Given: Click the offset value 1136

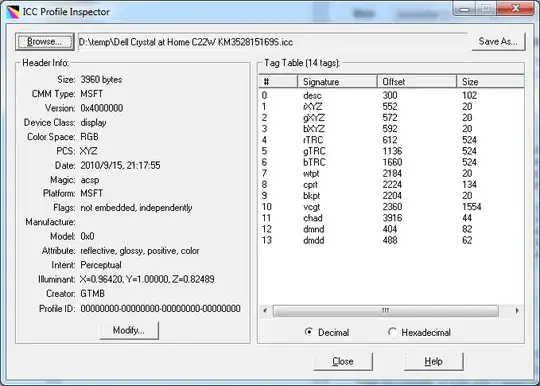Looking at the screenshot, I should 392,151.
